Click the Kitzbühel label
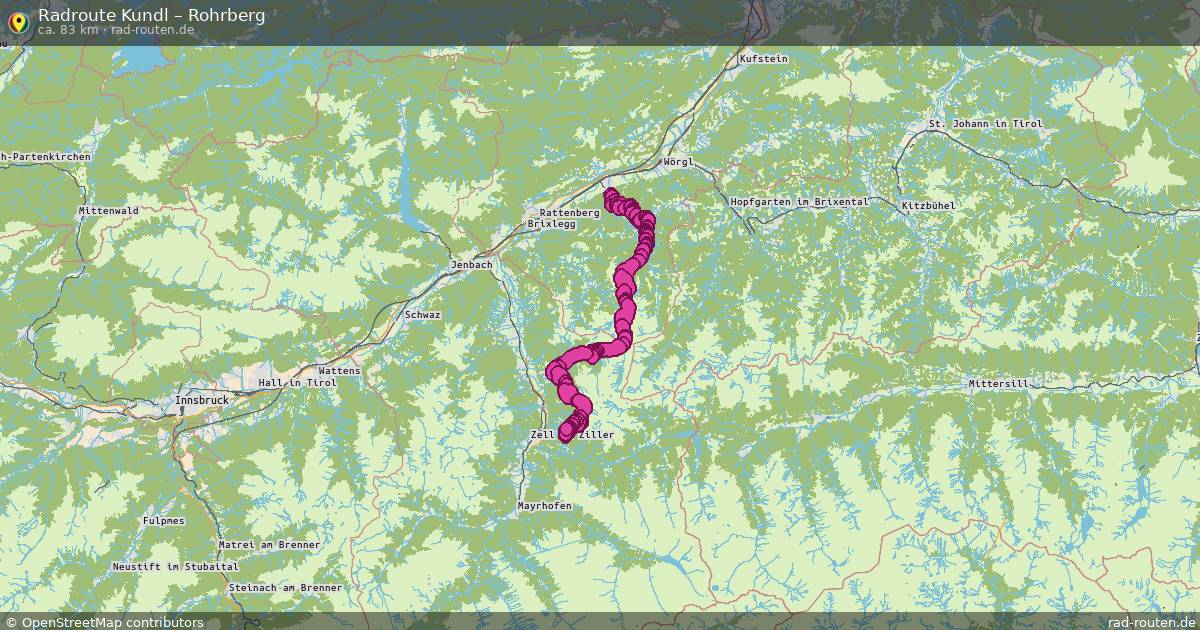The width and height of the screenshot is (1200, 630). coord(928,205)
